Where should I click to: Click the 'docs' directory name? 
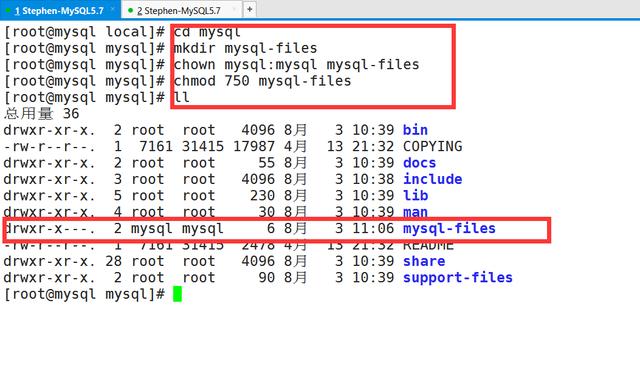click(x=419, y=162)
